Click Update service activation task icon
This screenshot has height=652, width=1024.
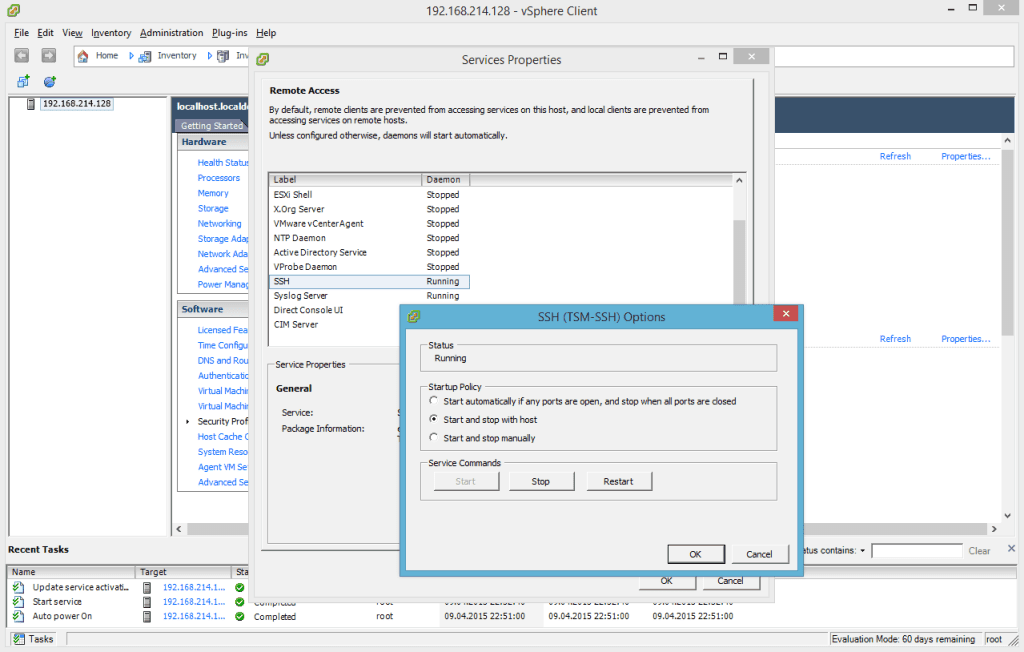point(18,587)
